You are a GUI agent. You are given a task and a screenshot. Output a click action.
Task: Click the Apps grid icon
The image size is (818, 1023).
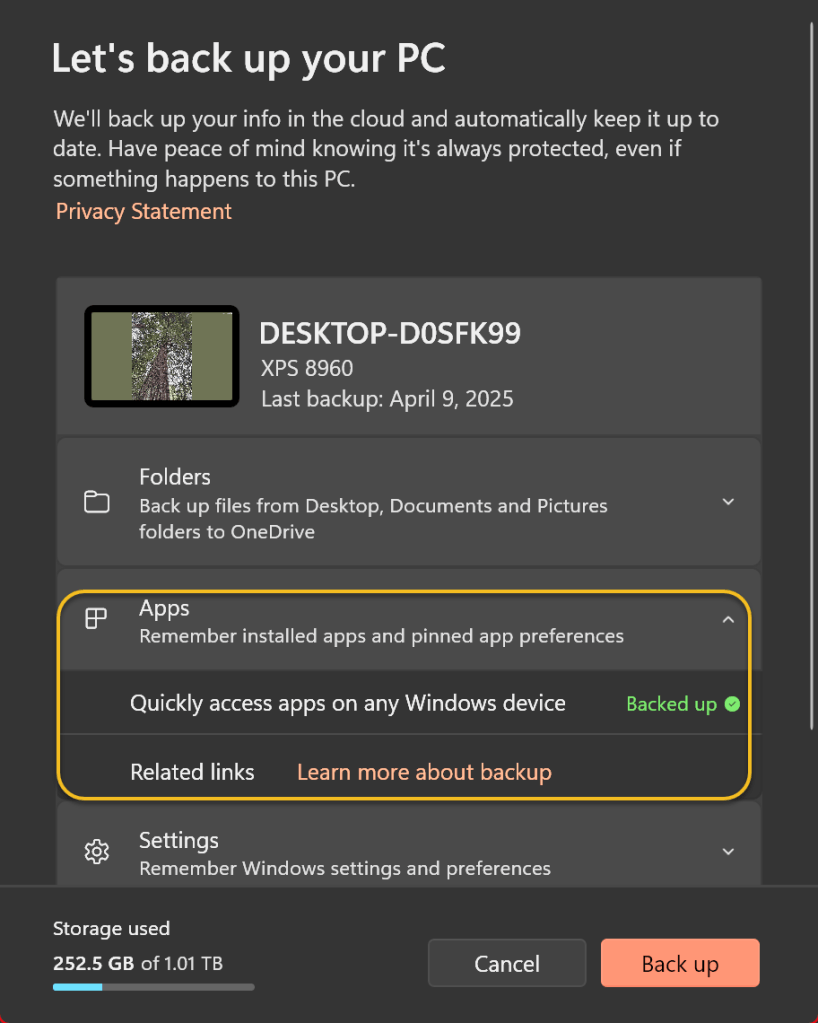click(x=96, y=620)
